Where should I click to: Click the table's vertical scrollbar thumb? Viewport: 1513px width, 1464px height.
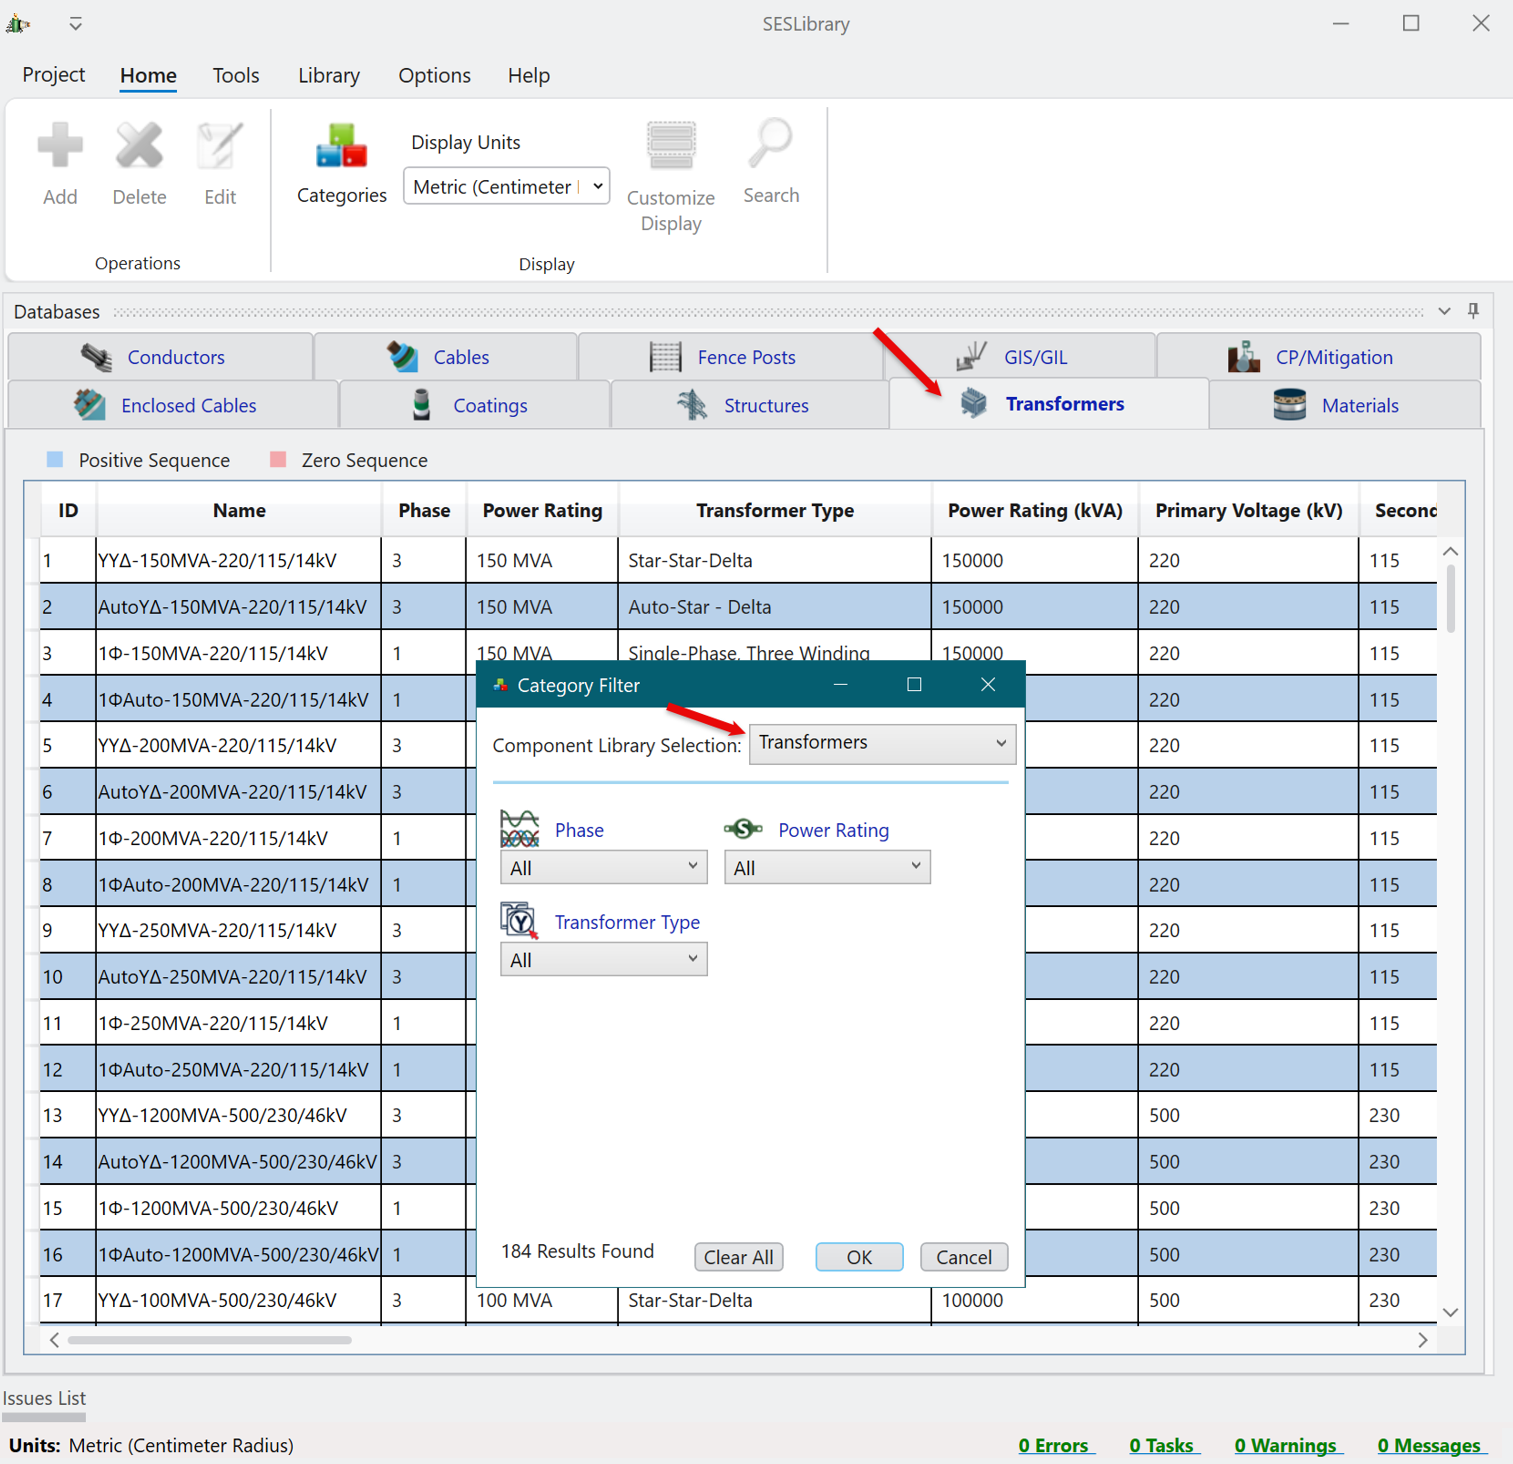pos(1451,599)
